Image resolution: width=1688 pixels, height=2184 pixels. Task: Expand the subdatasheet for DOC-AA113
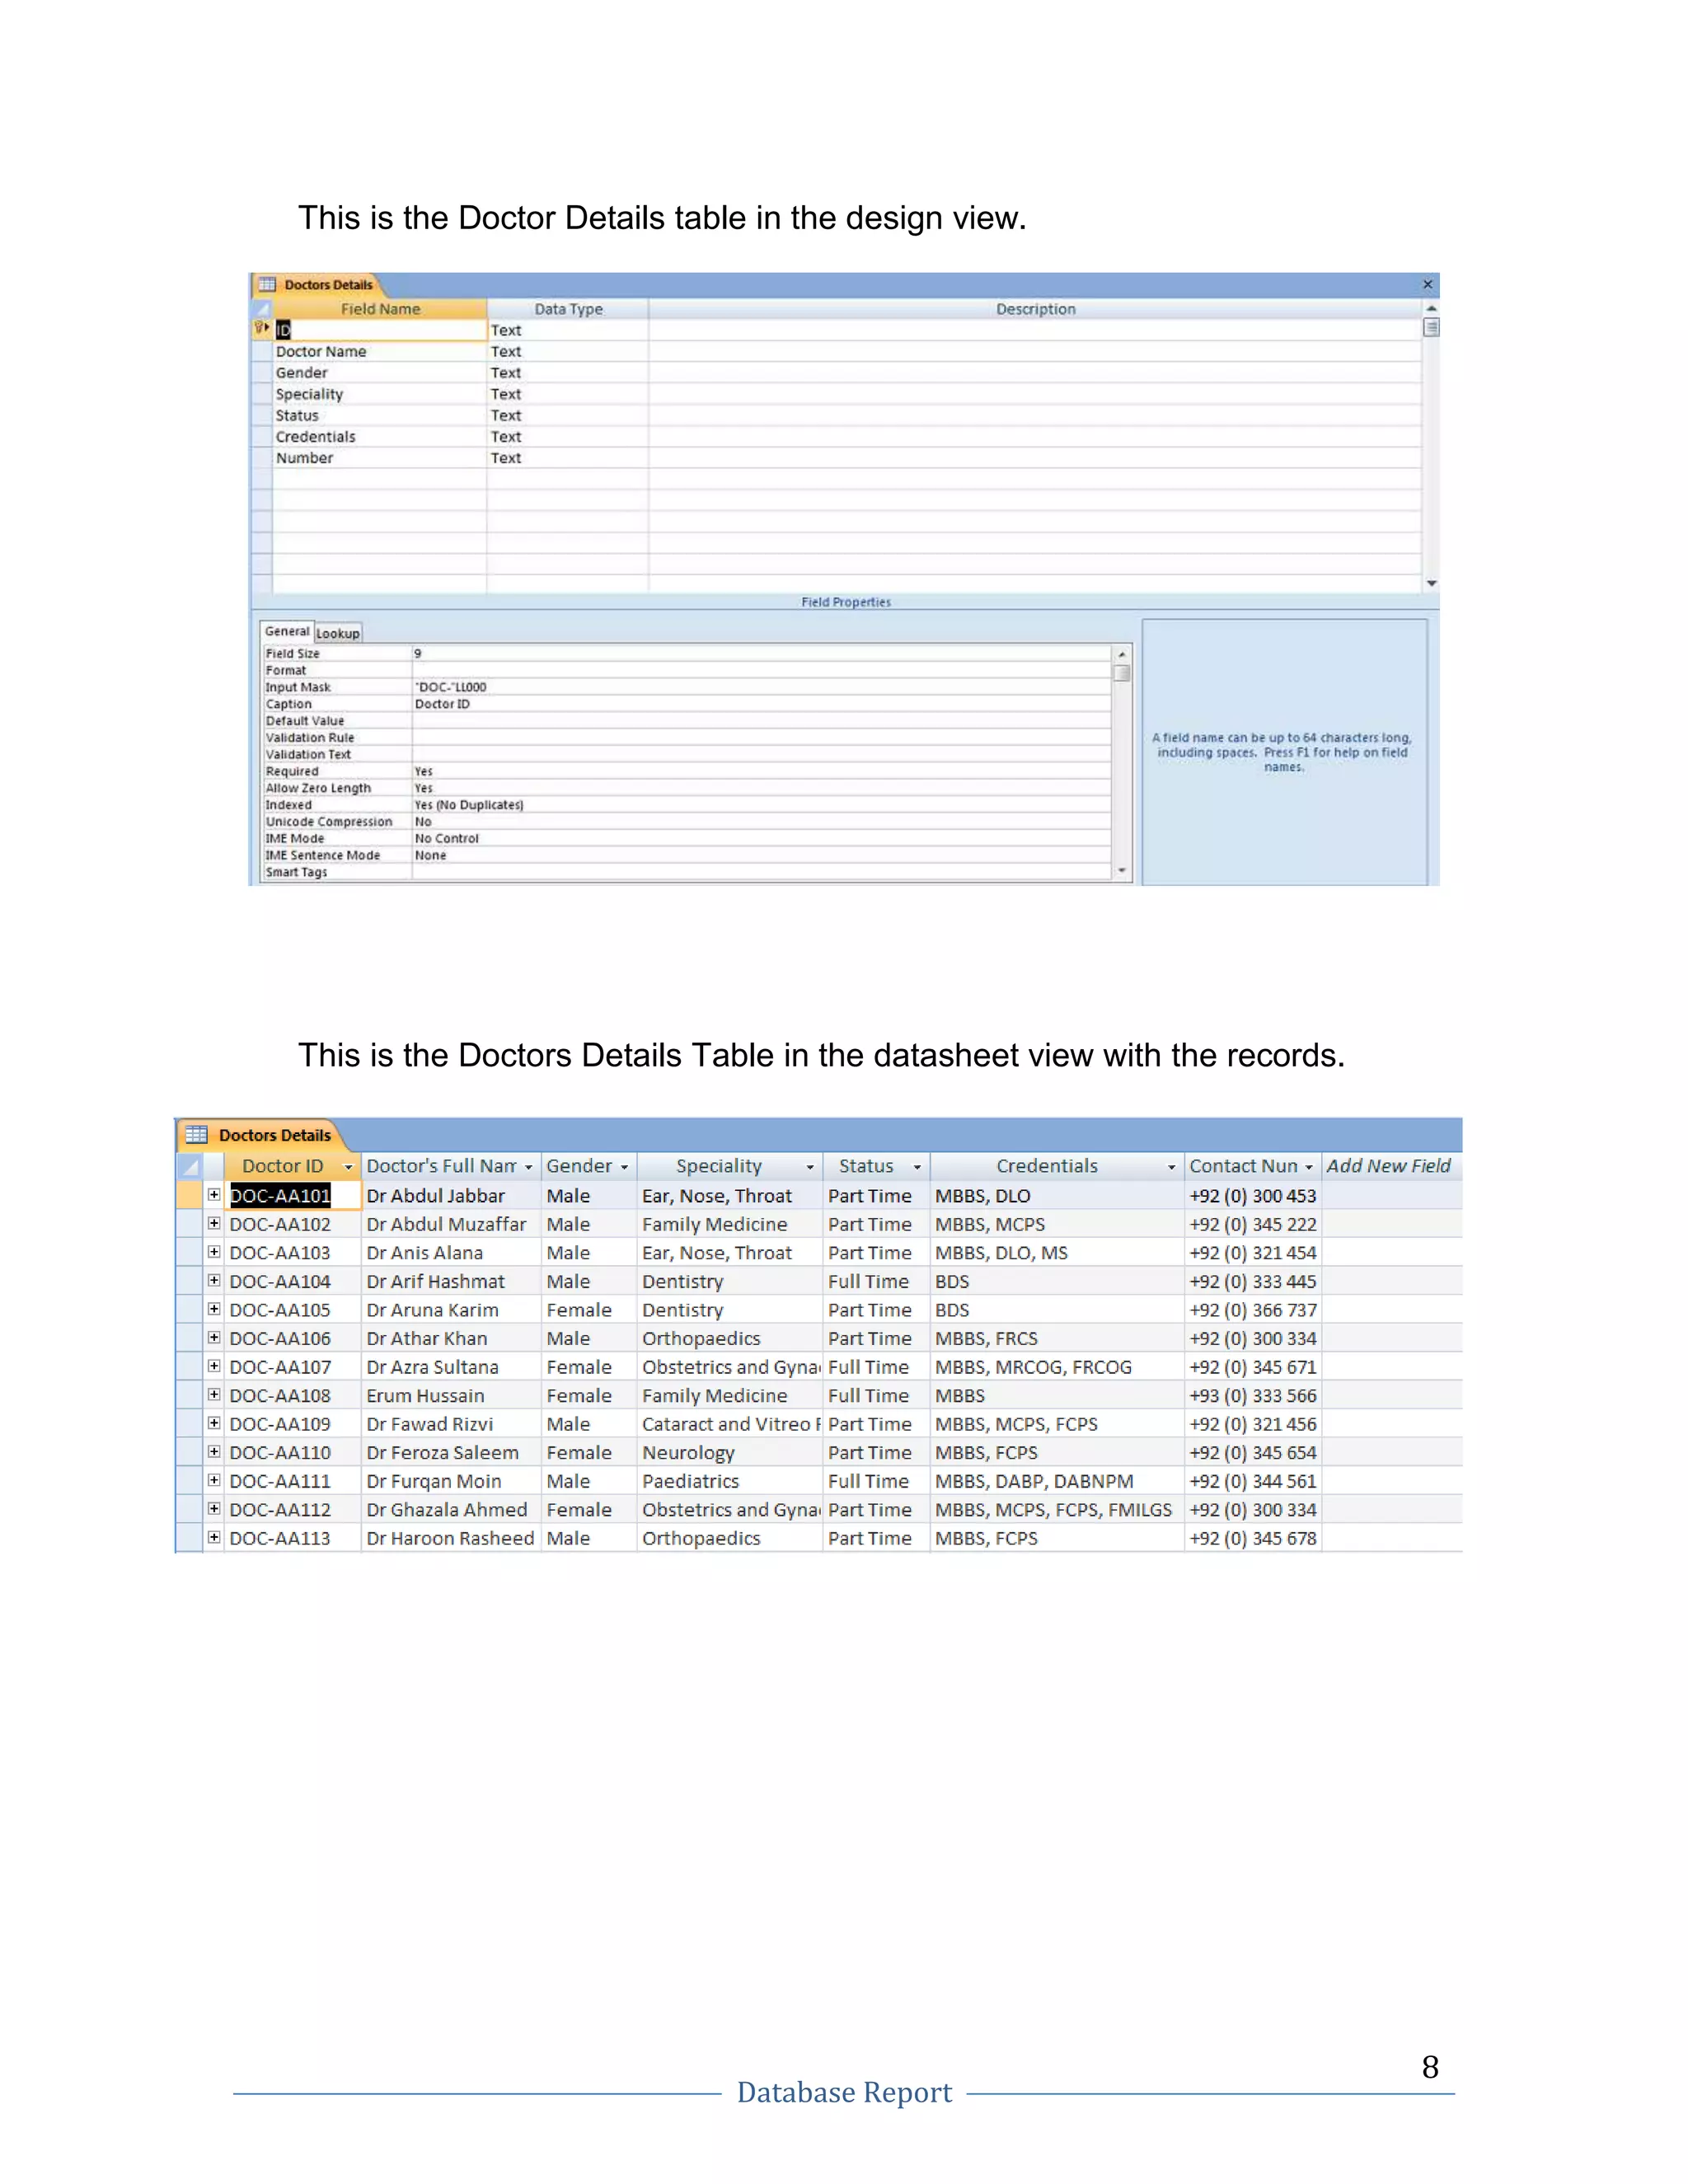pyautogui.click(x=214, y=1537)
